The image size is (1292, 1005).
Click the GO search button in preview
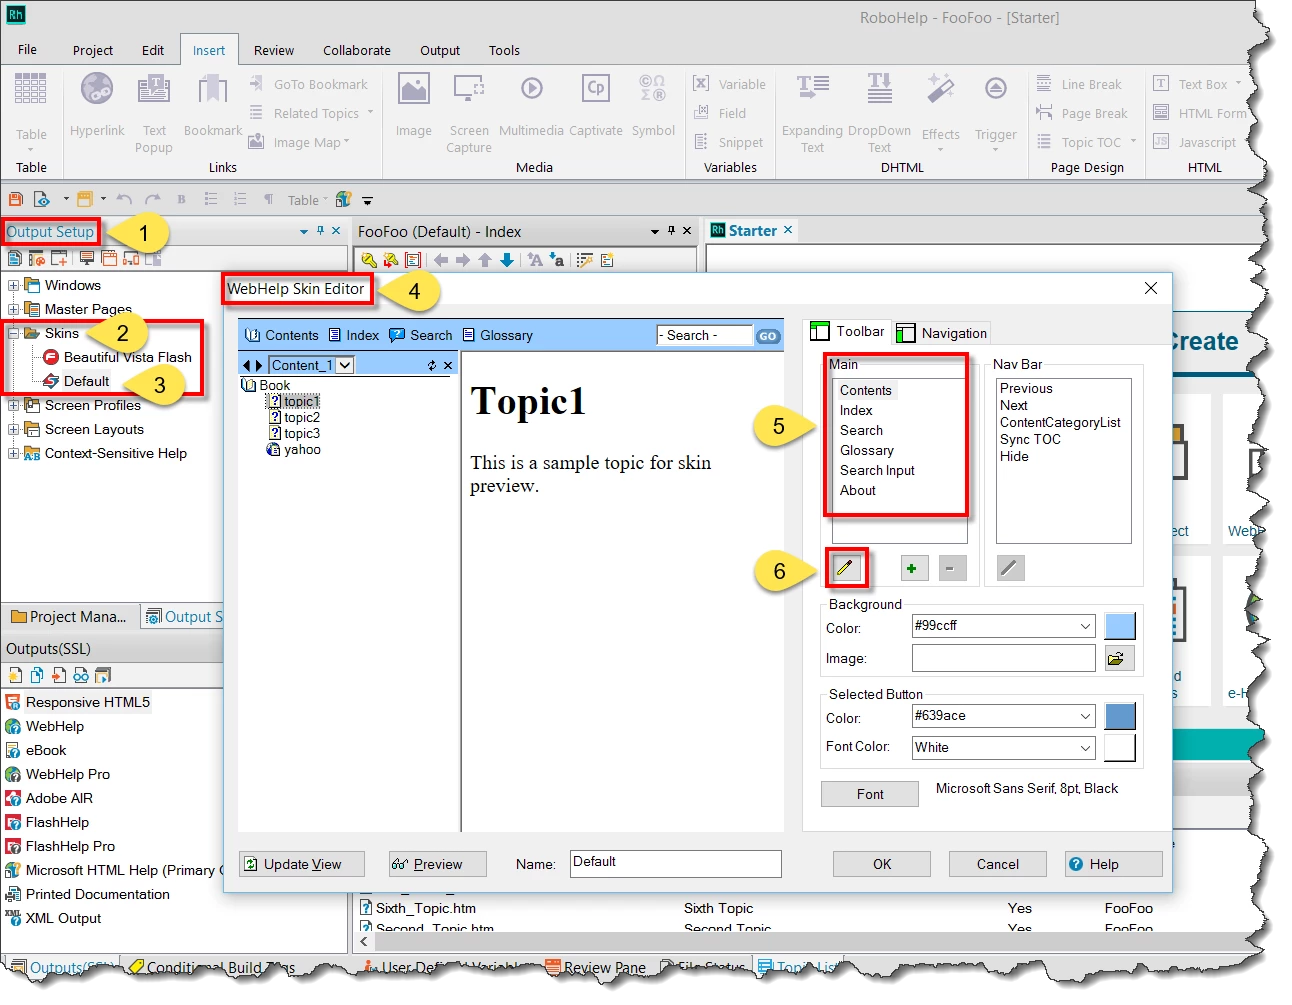point(768,336)
